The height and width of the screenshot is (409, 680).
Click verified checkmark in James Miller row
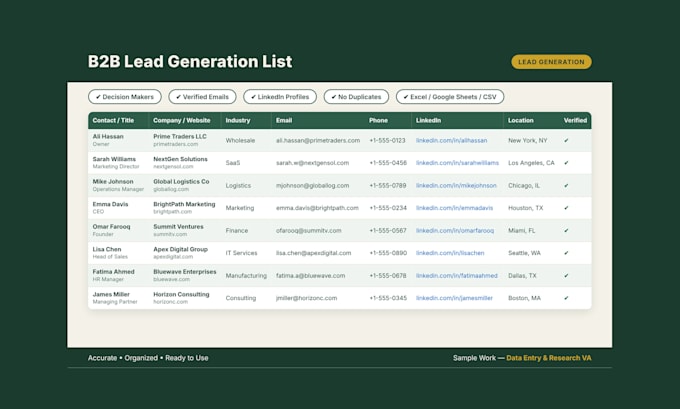tap(566, 298)
